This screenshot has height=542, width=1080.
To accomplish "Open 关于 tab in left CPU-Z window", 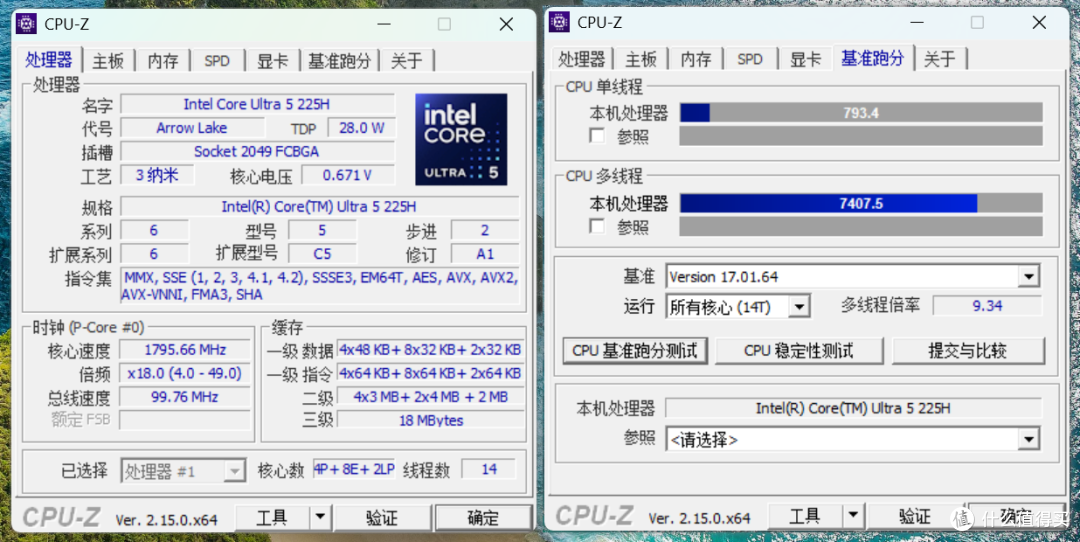I will [x=406, y=61].
